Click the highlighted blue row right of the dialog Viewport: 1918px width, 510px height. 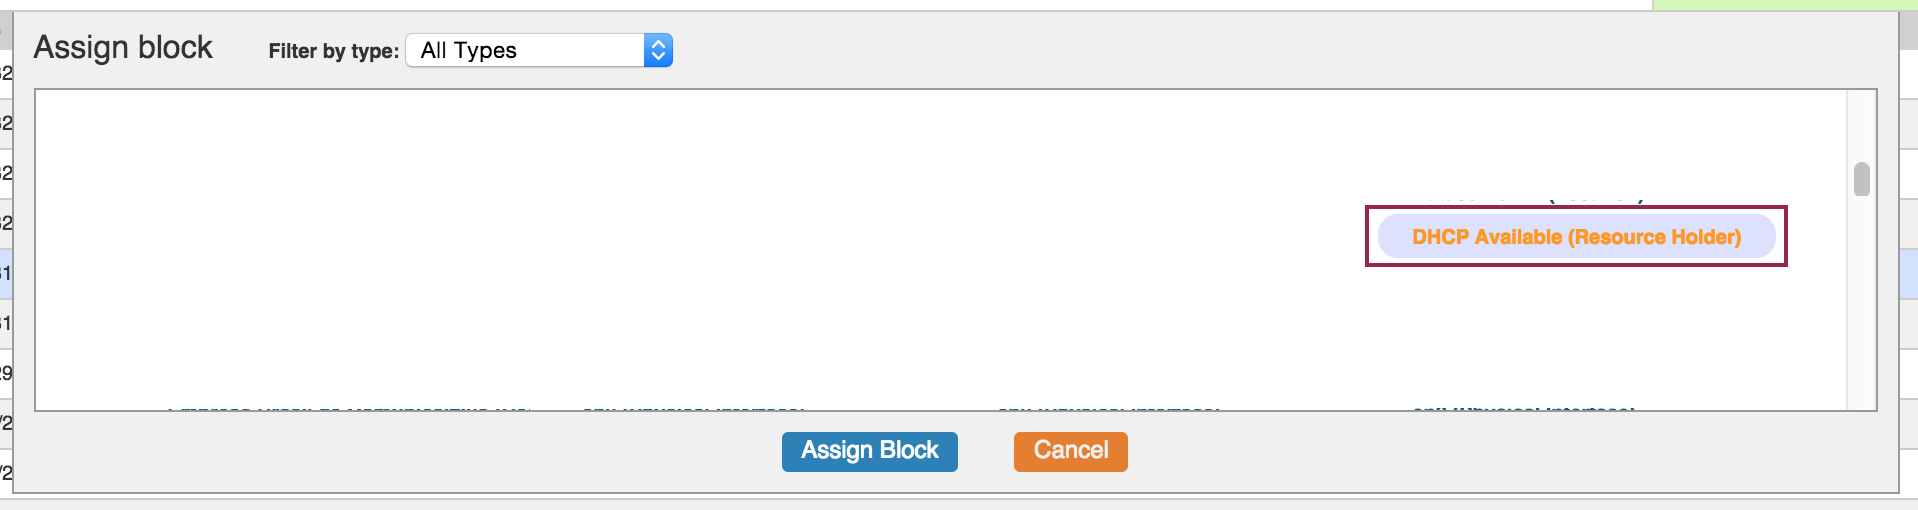pos(1908,274)
